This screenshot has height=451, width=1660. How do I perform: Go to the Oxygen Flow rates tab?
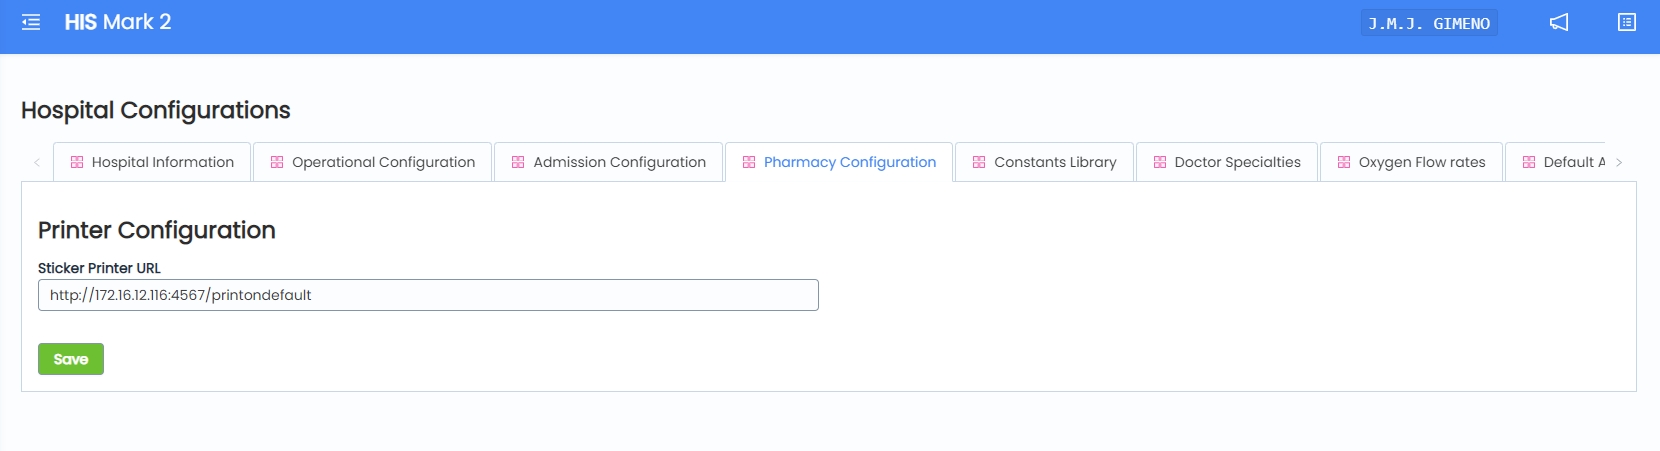(1421, 162)
